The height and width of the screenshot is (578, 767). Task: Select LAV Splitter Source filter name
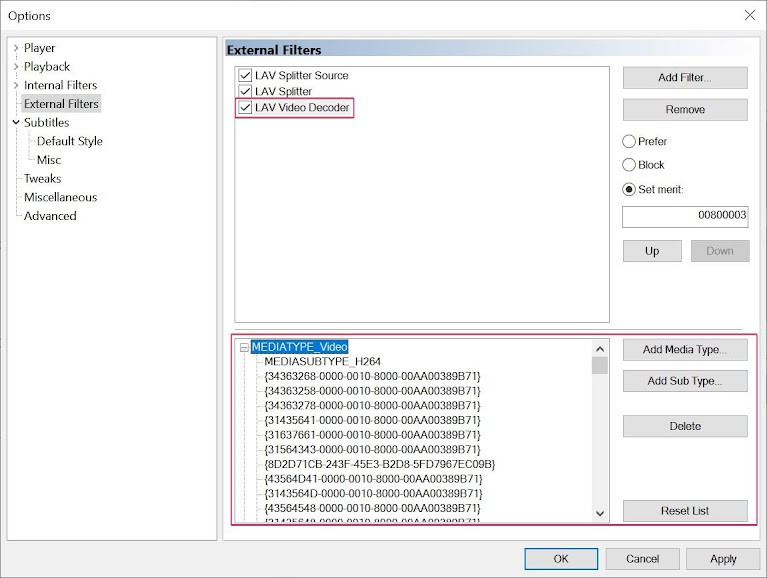pyautogui.click(x=301, y=76)
